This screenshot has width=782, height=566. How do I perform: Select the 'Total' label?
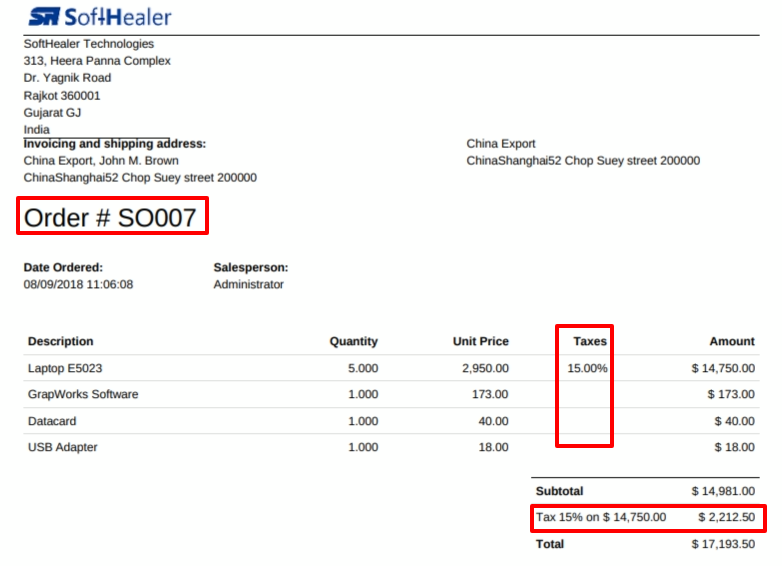coord(550,544)
